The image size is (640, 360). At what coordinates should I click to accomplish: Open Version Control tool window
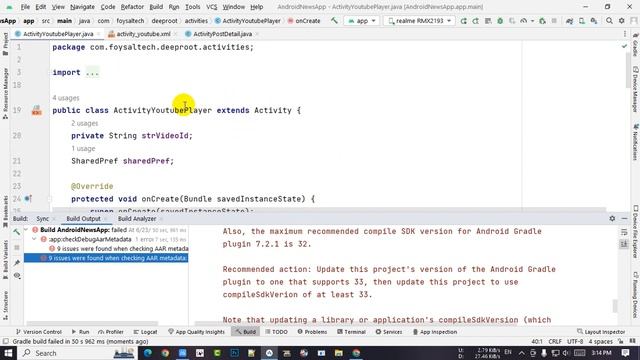tap(38, 332)
